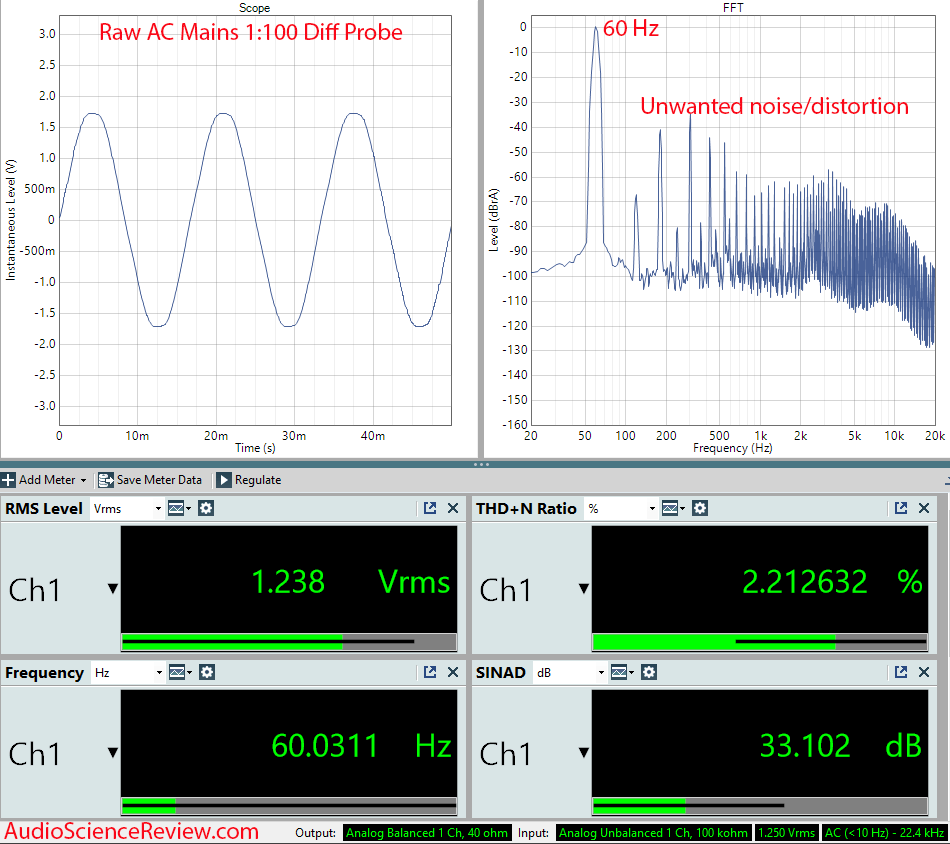The height and width of the screenshot is (844, 950).
Task: Click the 33.102 dB reading
Action: [841, 745]
